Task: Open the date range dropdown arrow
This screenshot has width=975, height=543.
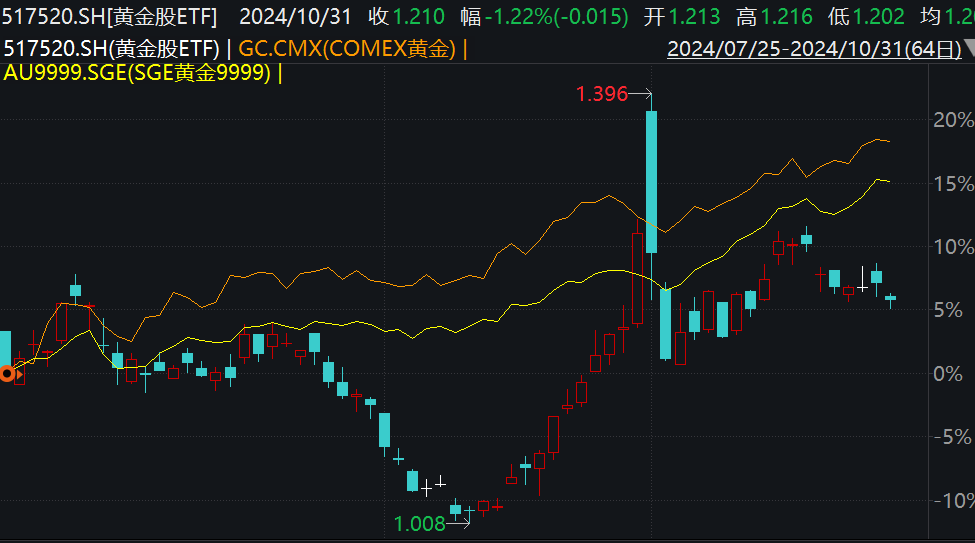Action: (x=969, y=49)
